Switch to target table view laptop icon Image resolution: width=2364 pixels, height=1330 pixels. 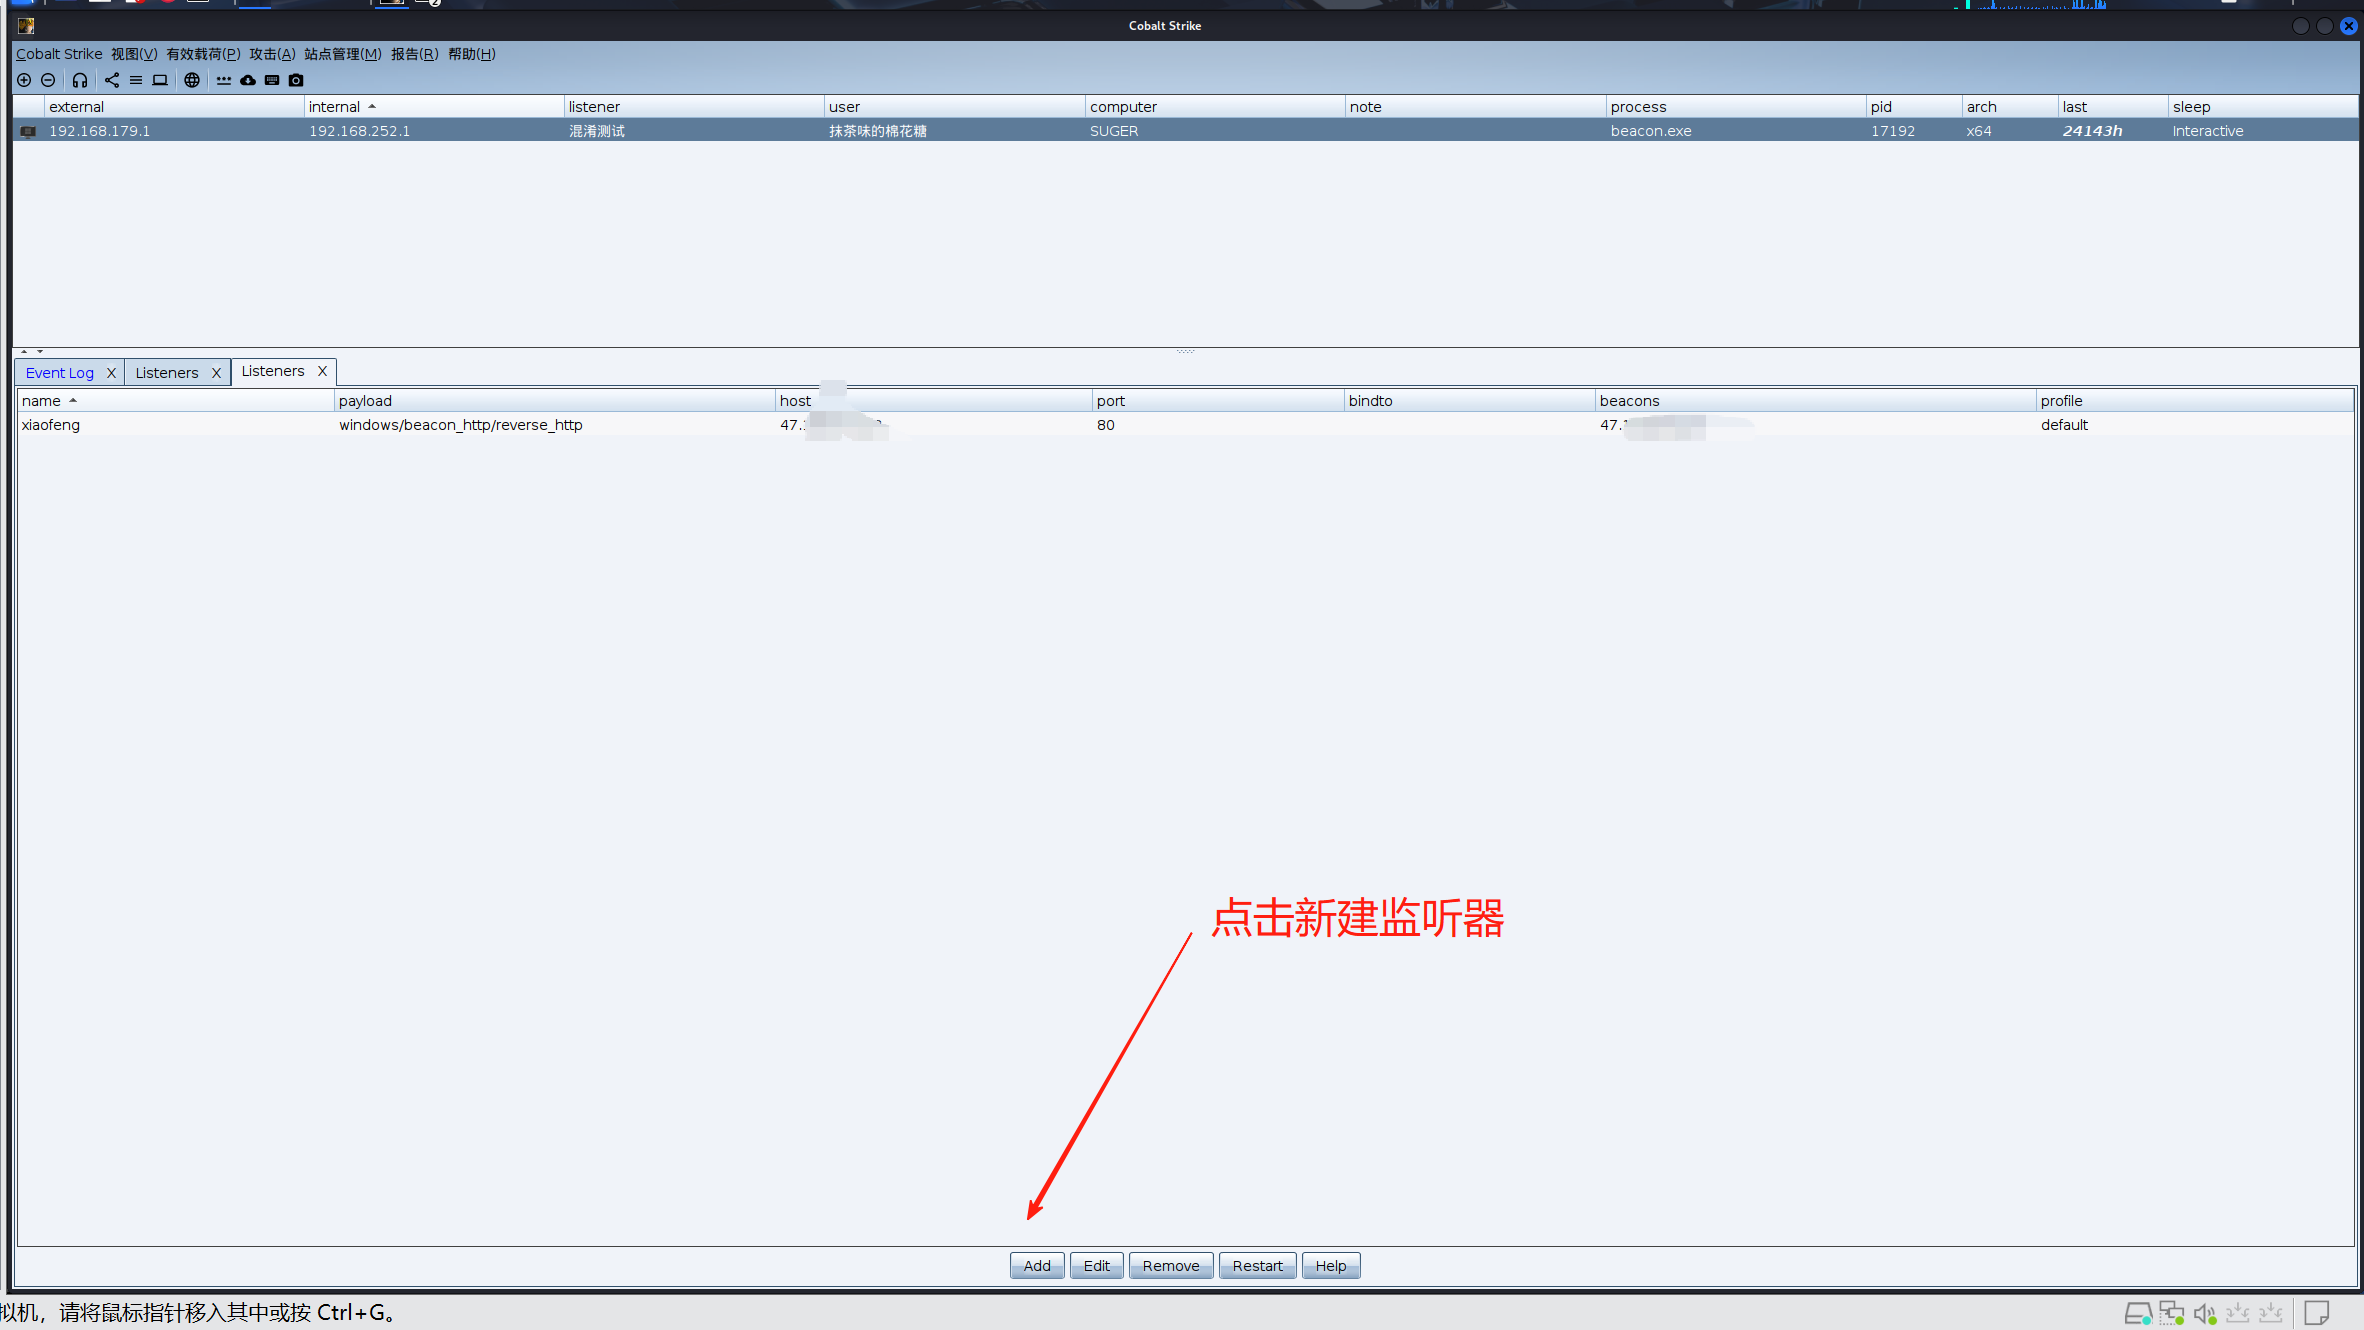(x=160, y=80)
